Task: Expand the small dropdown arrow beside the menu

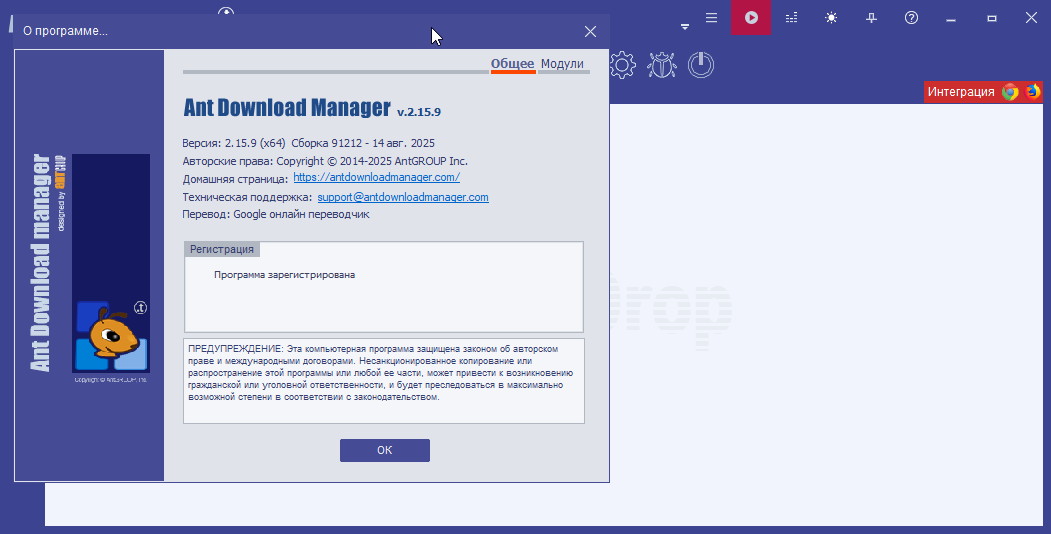Action: tap(685, 27)
